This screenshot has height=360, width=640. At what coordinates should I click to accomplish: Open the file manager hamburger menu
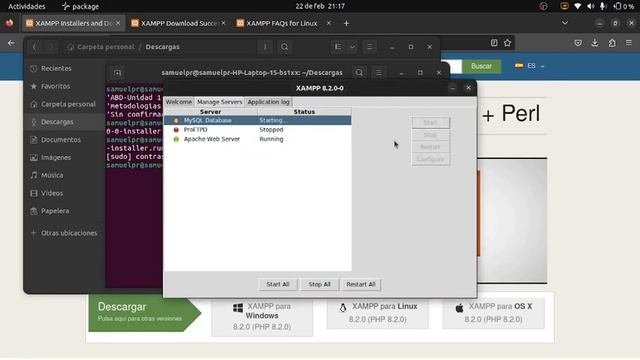coord(369,47)
